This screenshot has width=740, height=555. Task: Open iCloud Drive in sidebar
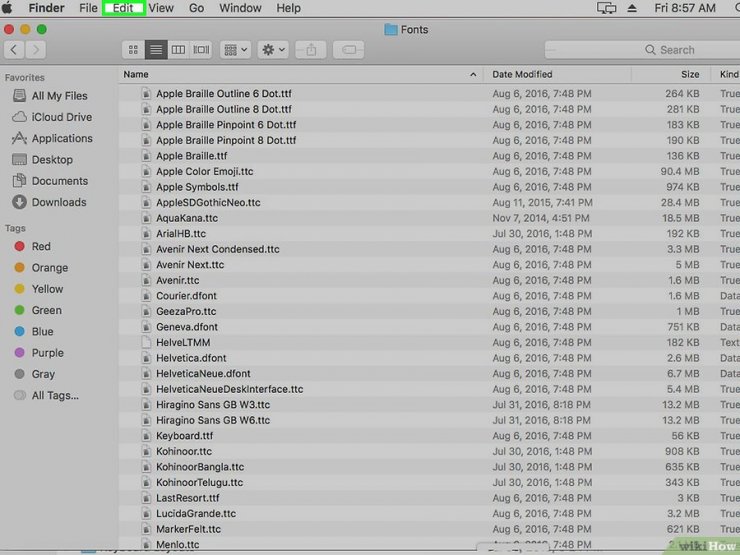(x=59, y=117)
